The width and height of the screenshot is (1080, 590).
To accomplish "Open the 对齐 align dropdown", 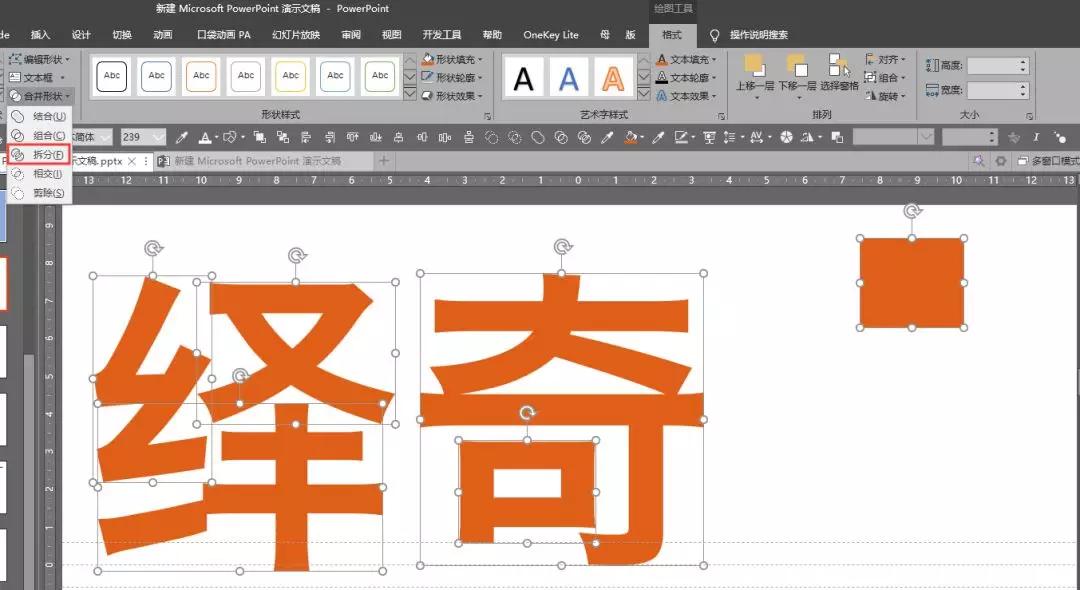I will click(886, 59).
